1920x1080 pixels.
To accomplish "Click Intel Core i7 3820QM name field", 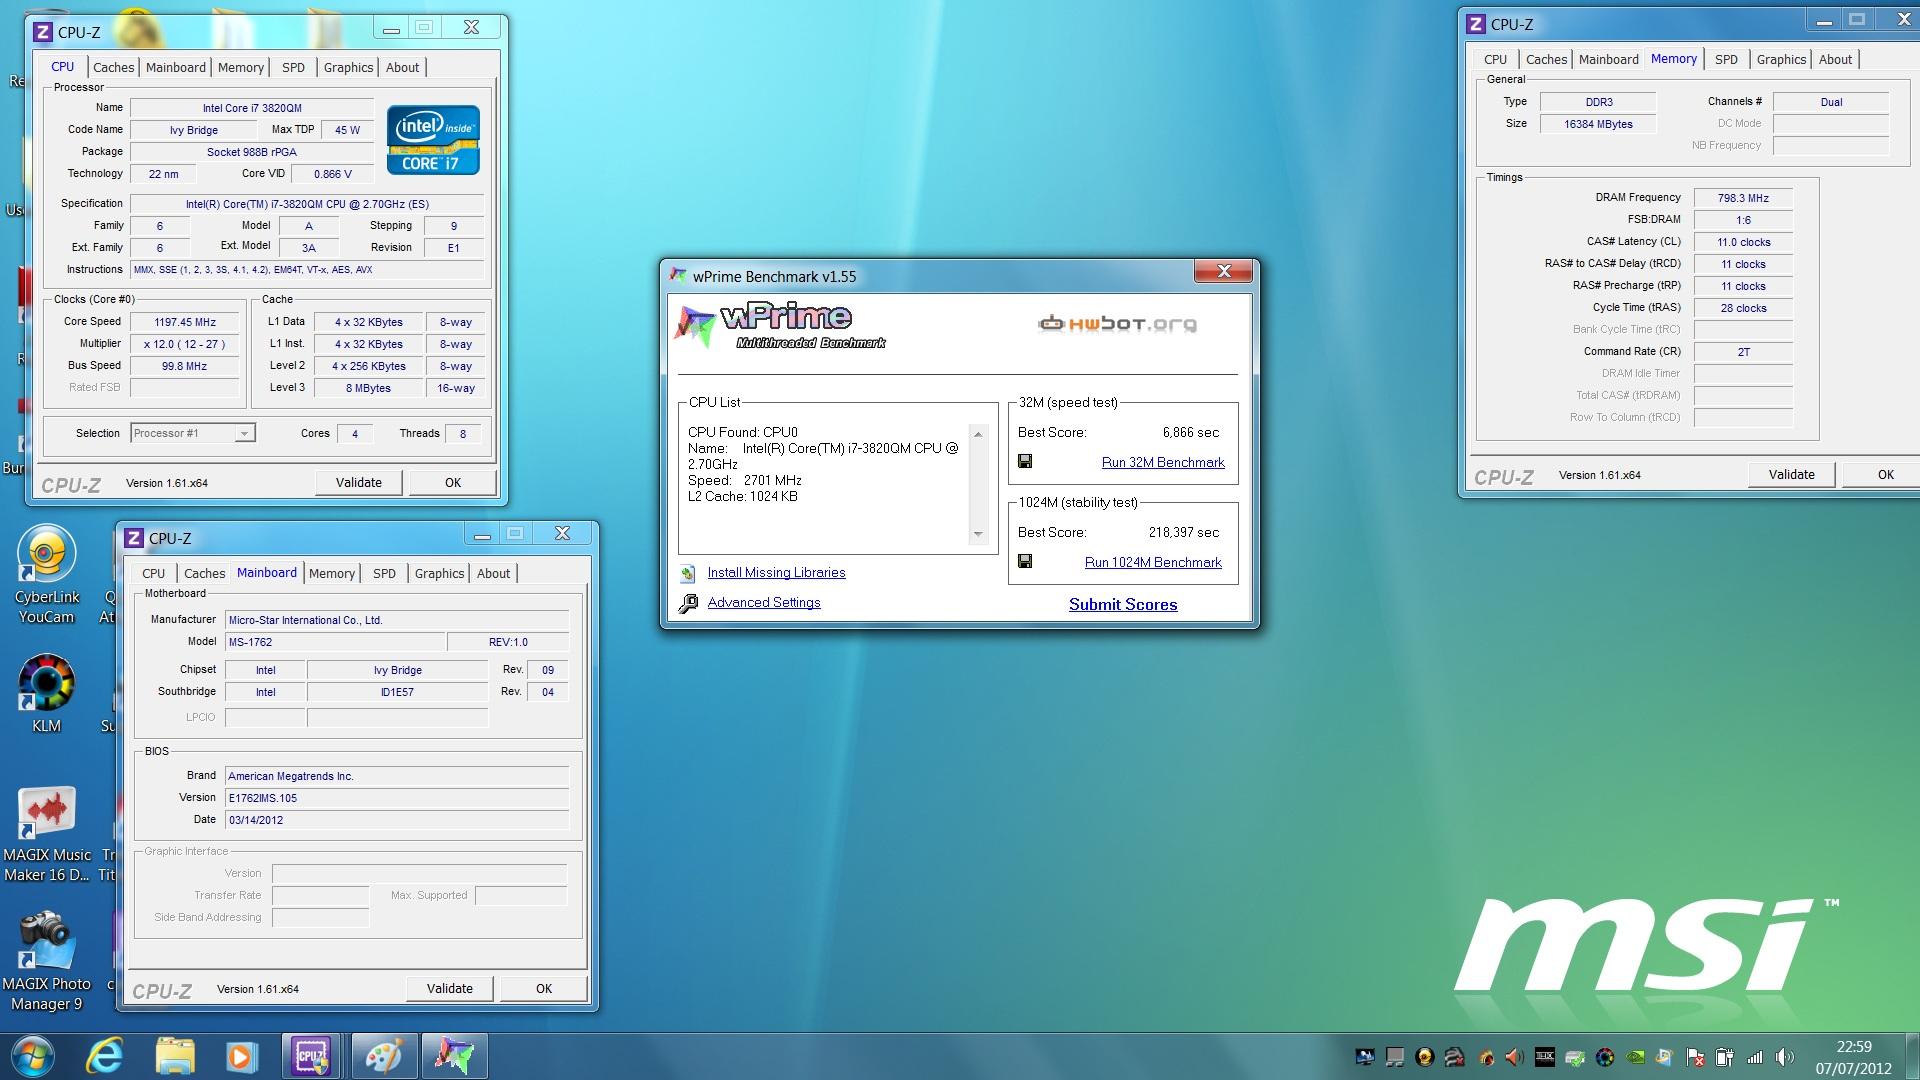I will (252, 108).
